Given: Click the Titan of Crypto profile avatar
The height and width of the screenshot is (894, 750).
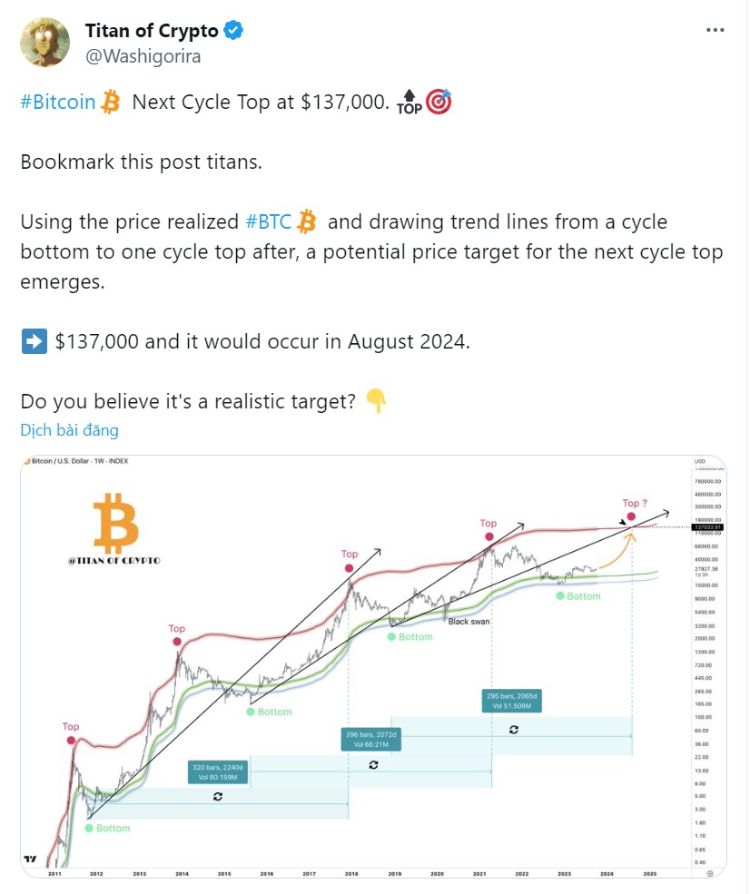Looking at the screenshot, I should tap(46, 42).
